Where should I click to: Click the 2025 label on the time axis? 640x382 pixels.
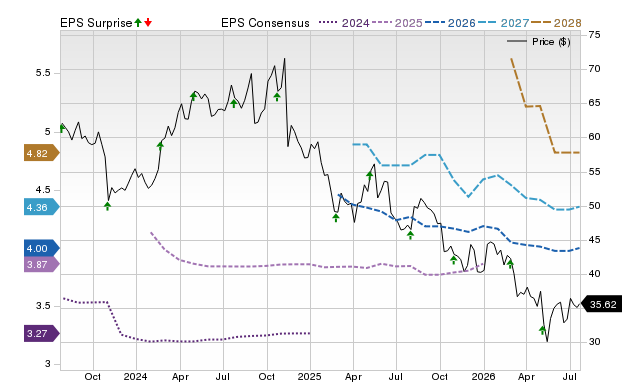pyautogui.click(x=309, y=376)
